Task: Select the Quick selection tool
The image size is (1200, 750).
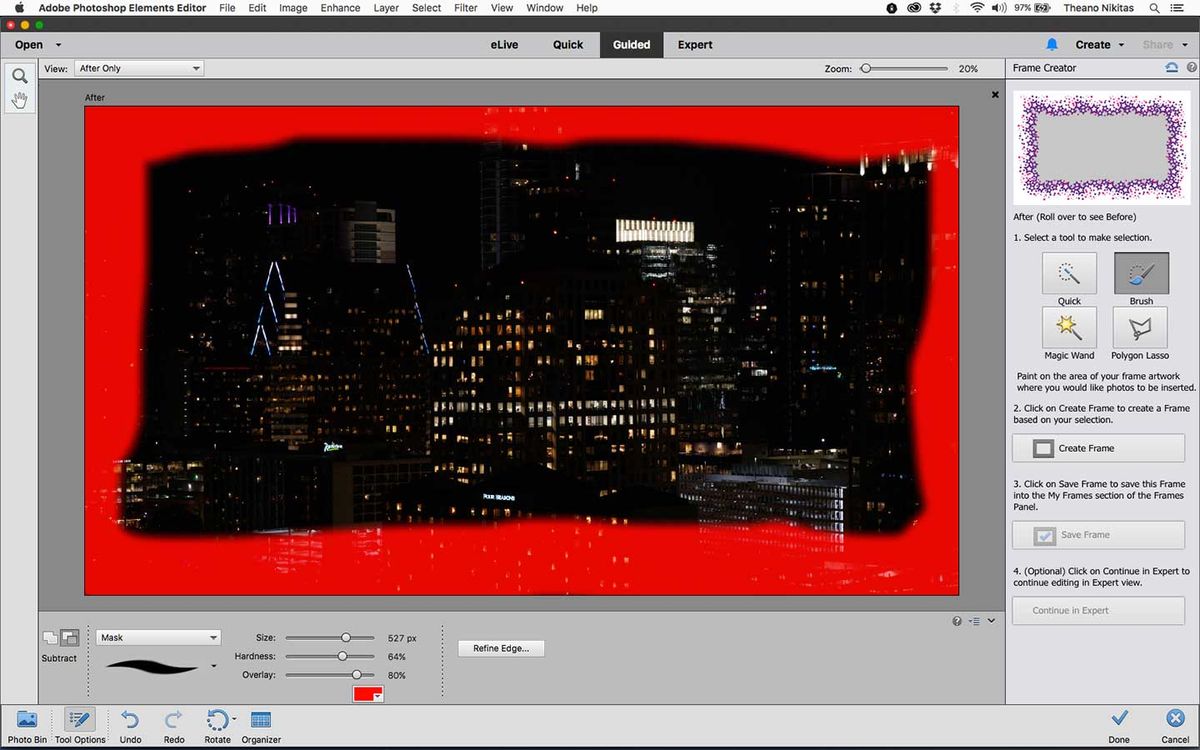Action: pos(1068,273)
